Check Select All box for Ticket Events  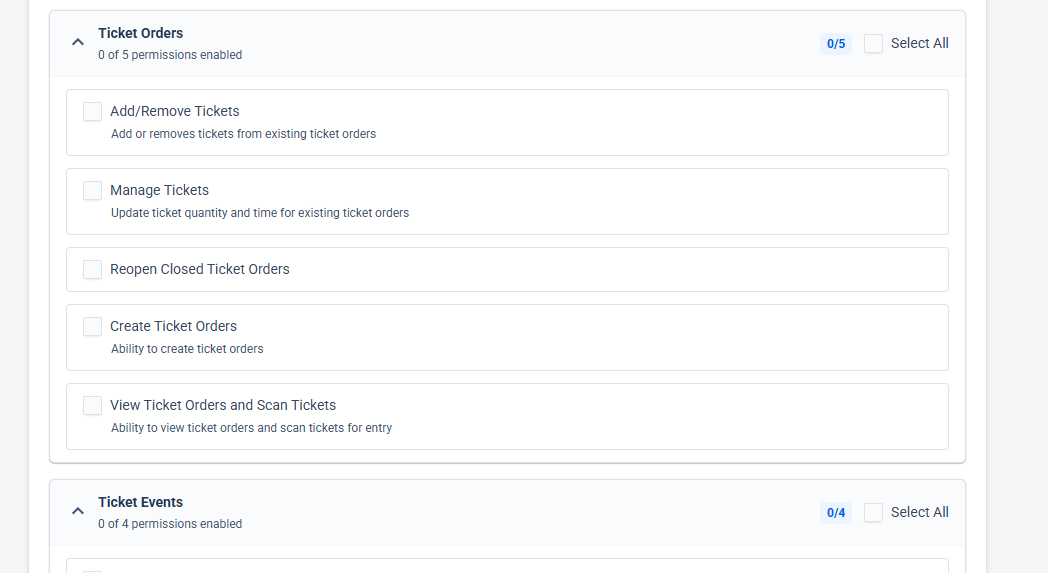pos(873,512)
